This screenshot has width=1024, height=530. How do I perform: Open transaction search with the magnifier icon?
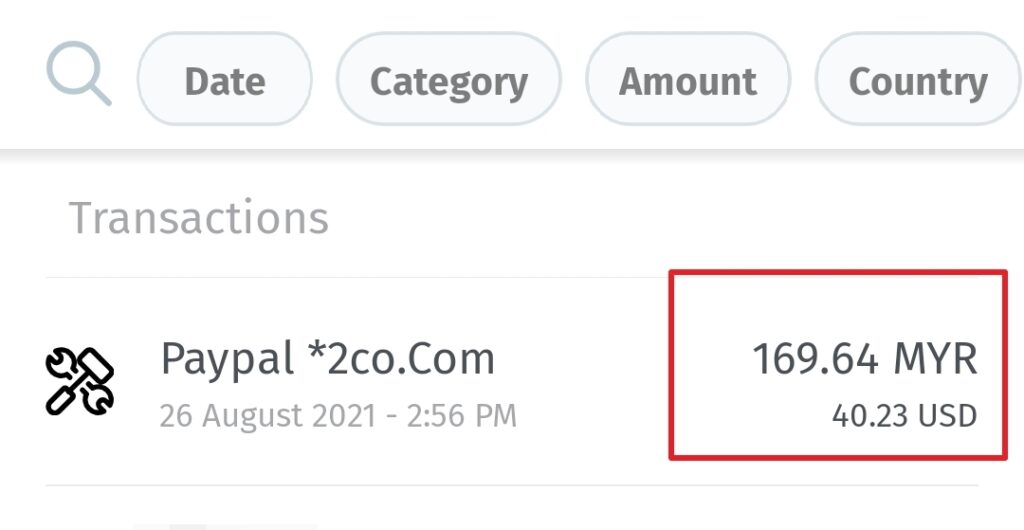coord(78,73)
